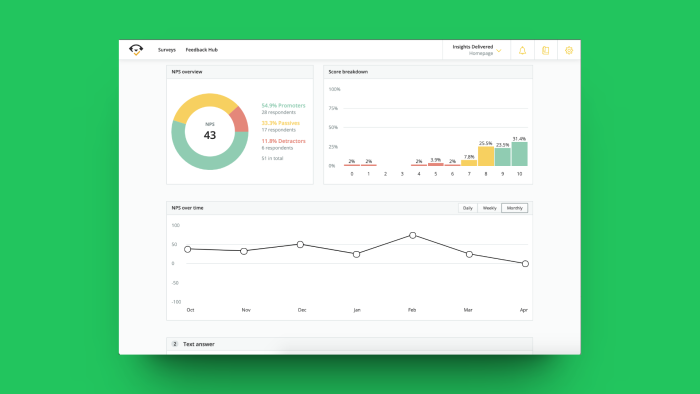
Task: Click the 23.5% bar for score 9
Action: point(503,157)
